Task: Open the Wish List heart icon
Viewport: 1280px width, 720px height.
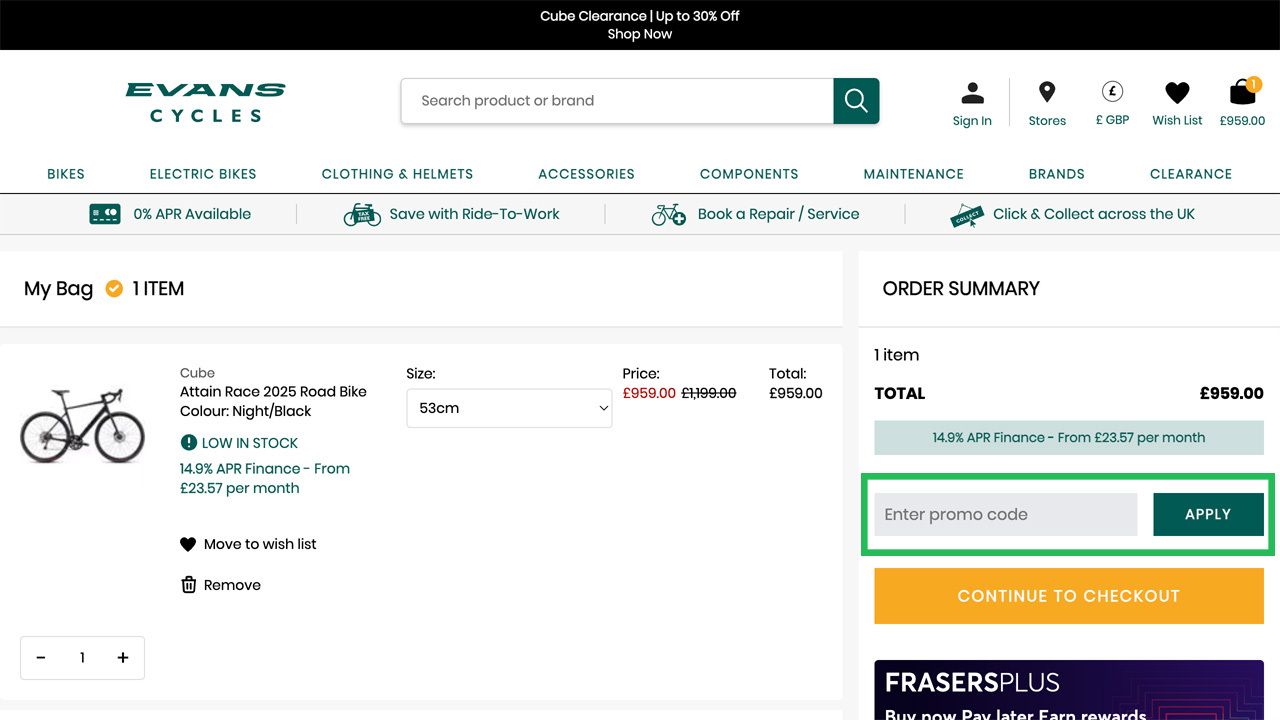Action: pos(1177,93)
